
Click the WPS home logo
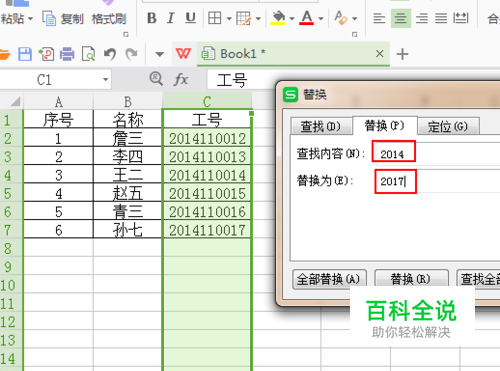click(x=183, y=54)
